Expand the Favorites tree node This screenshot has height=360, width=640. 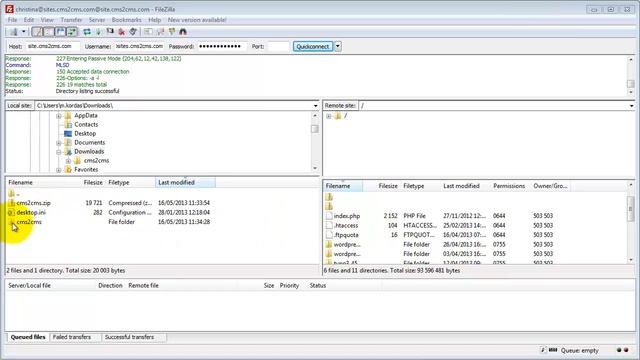click(x=59, y=170)
